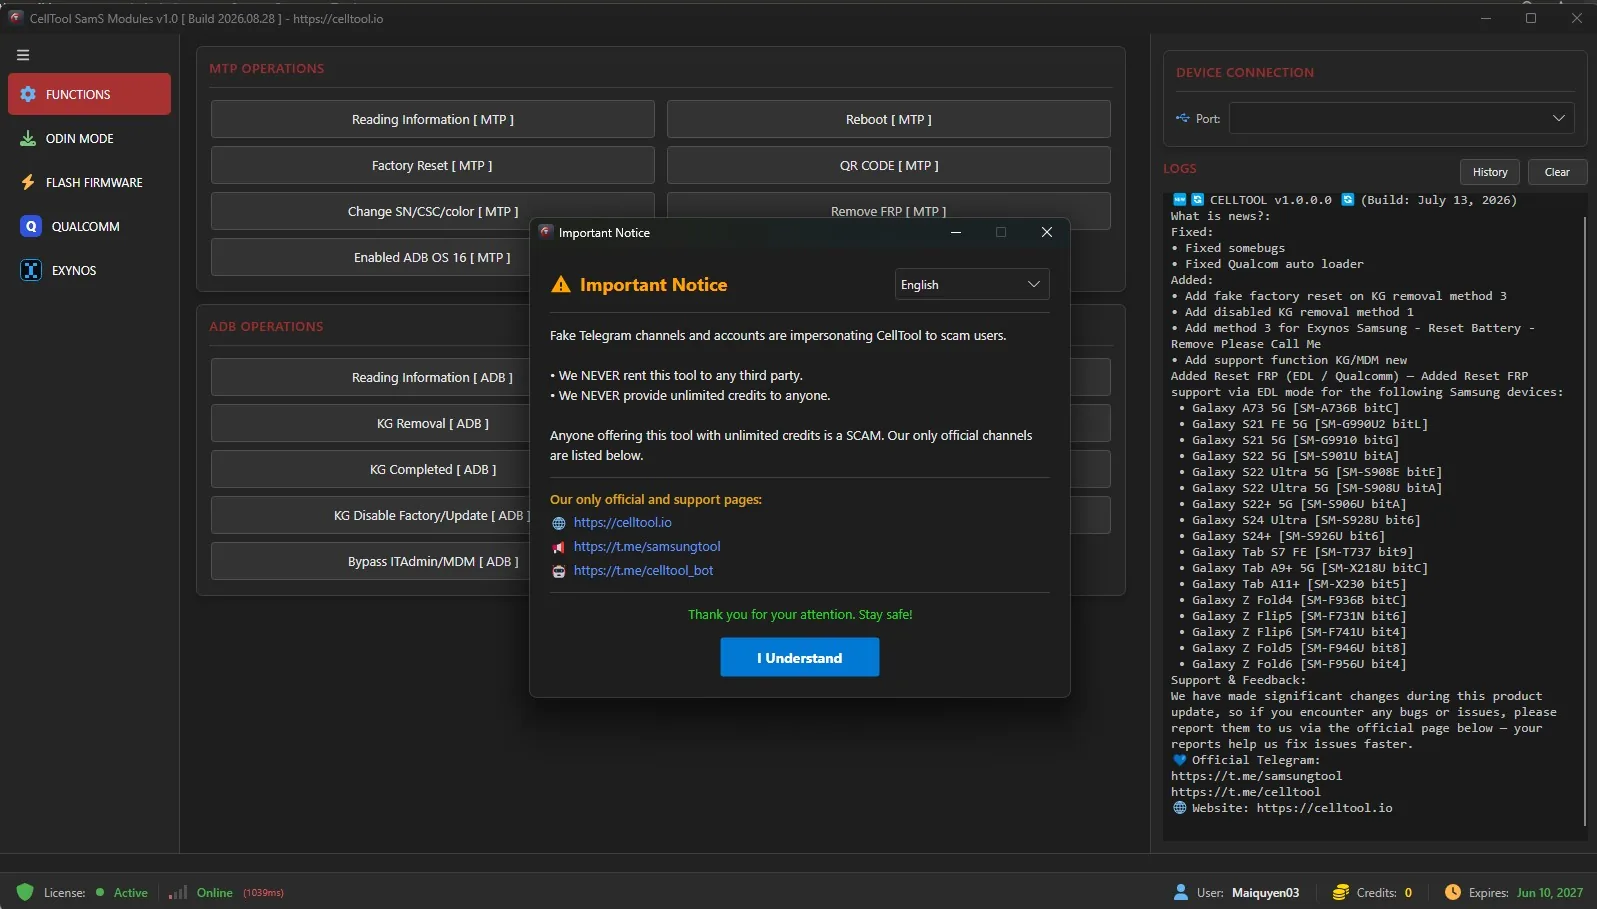Viewport: 1597px width, 909px height.
Task: Click the DEVICE CONNECTION heading
Action: pyautogui.click(x=1245, y=73)
